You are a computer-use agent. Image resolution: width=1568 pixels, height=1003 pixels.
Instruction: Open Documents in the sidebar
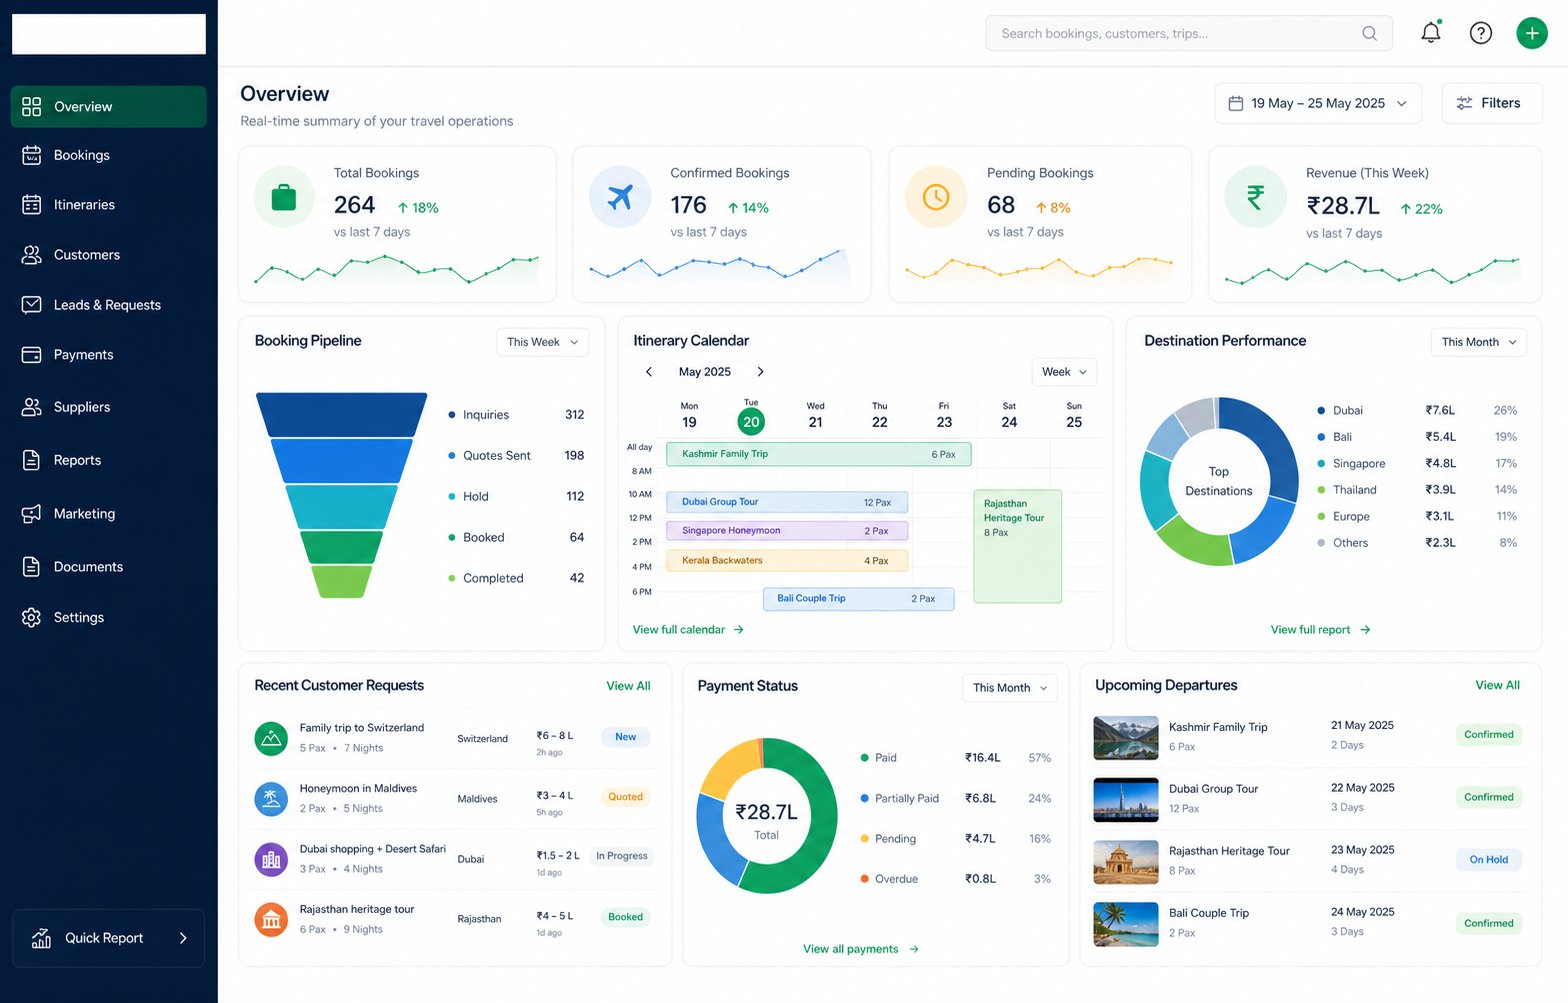(108, 566)
